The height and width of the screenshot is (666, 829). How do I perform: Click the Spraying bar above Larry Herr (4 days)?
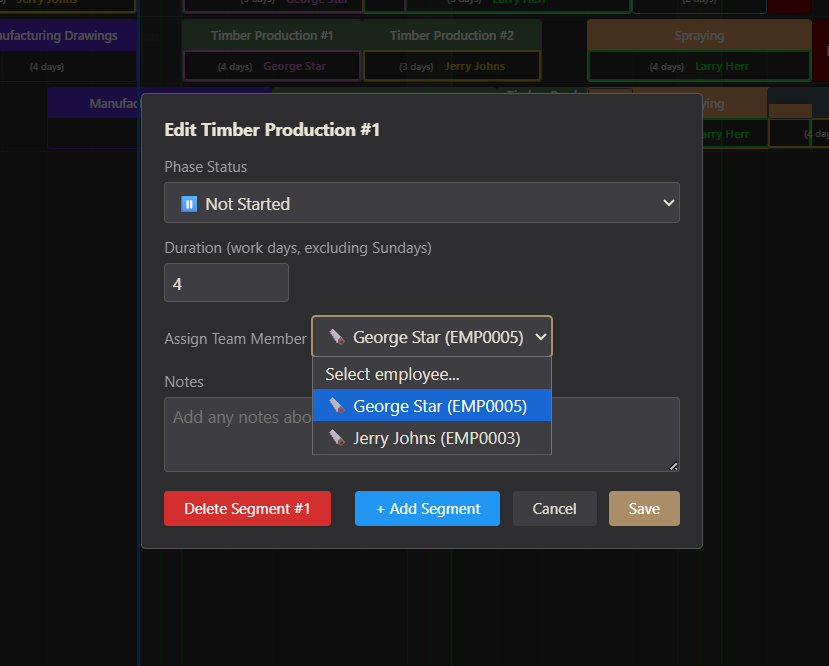point(698,36)
